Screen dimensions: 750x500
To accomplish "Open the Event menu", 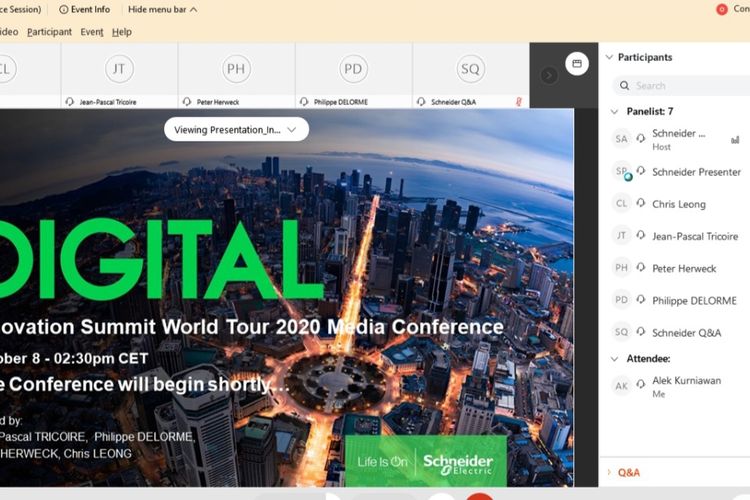I will [92, 32].
